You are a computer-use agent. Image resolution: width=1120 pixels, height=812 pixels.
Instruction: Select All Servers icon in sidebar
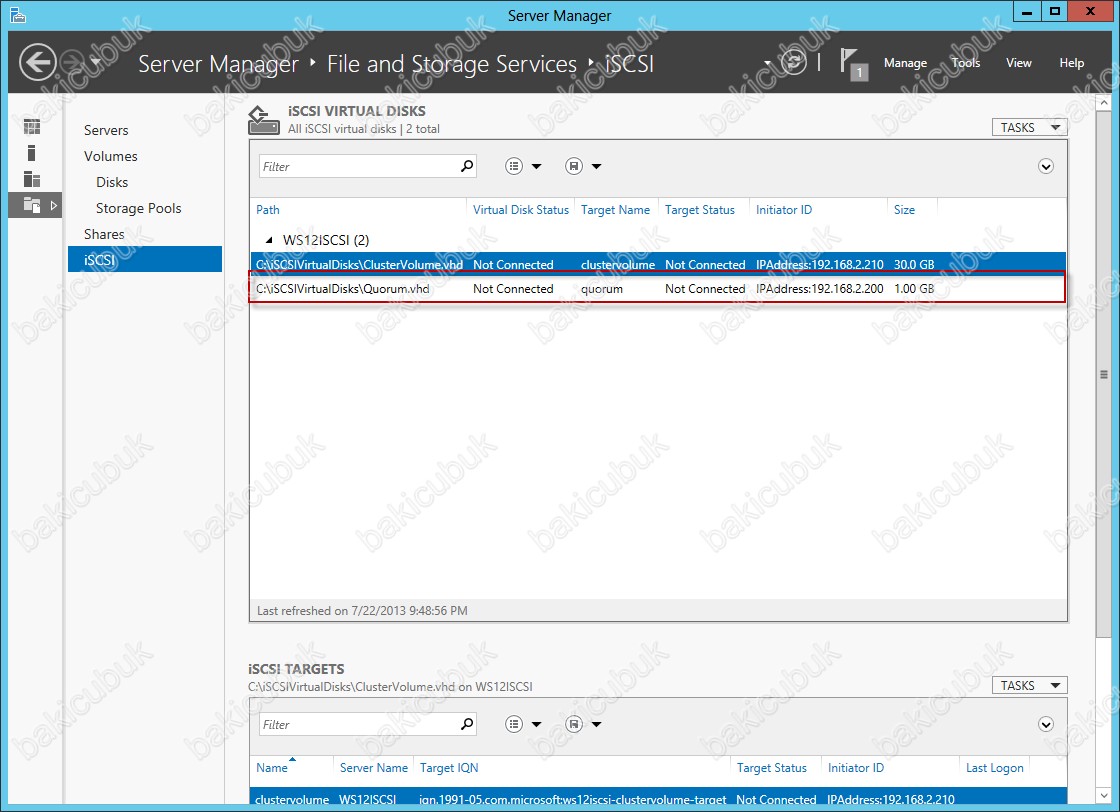pos(32,179)
